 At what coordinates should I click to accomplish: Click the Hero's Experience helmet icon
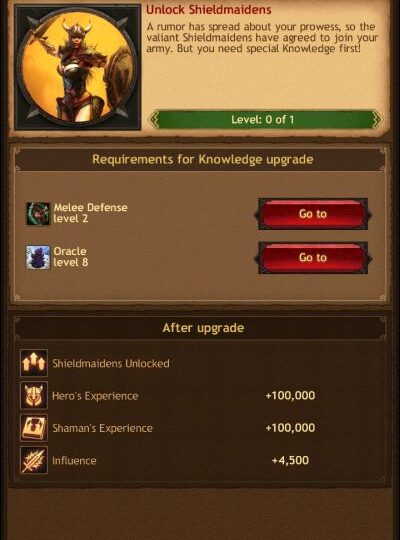tap(34, 395)
